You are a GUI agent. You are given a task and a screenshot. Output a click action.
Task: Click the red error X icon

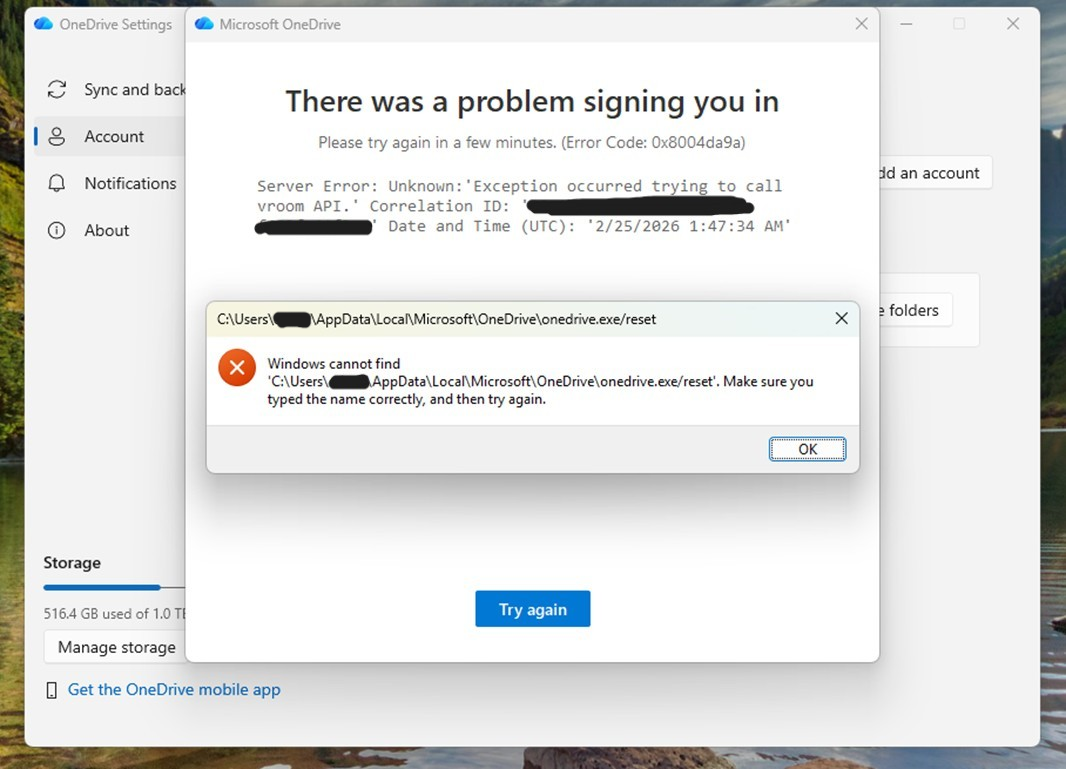click(237, 367)
